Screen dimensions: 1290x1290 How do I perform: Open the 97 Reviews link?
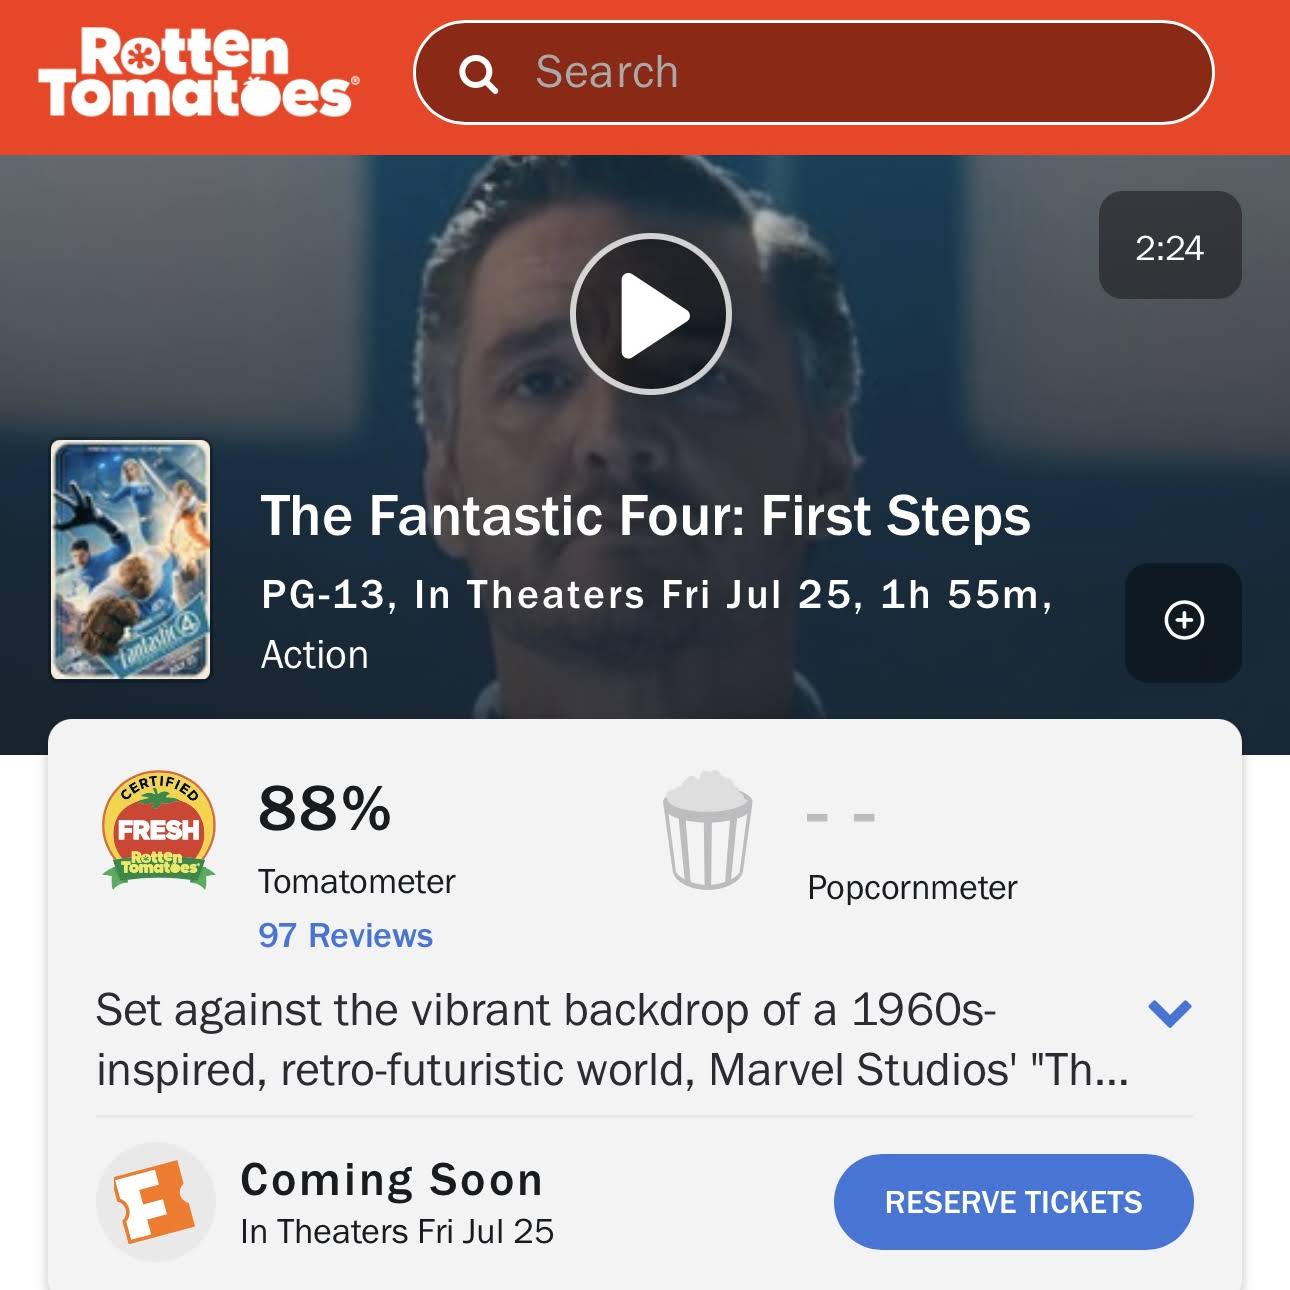(345, 936)
